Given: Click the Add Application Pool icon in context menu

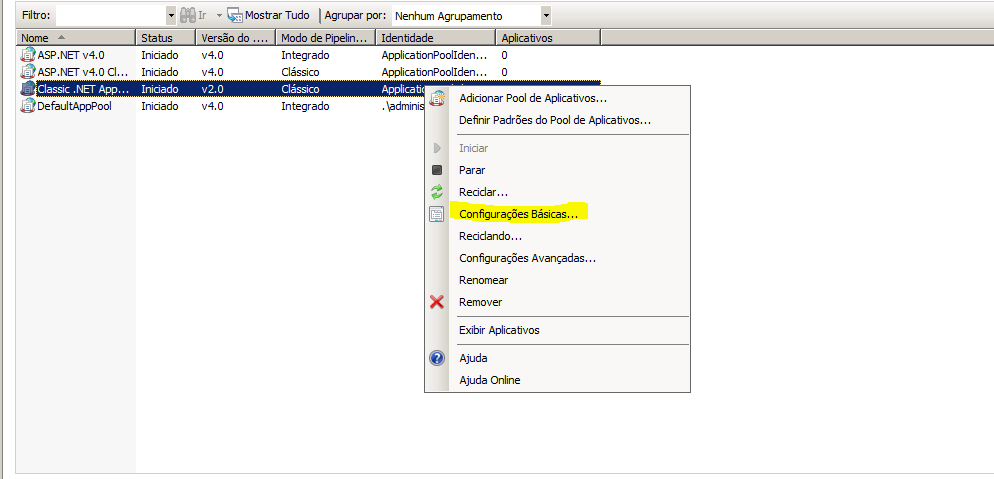Looking at the screenshot, I should click(437, 98).
